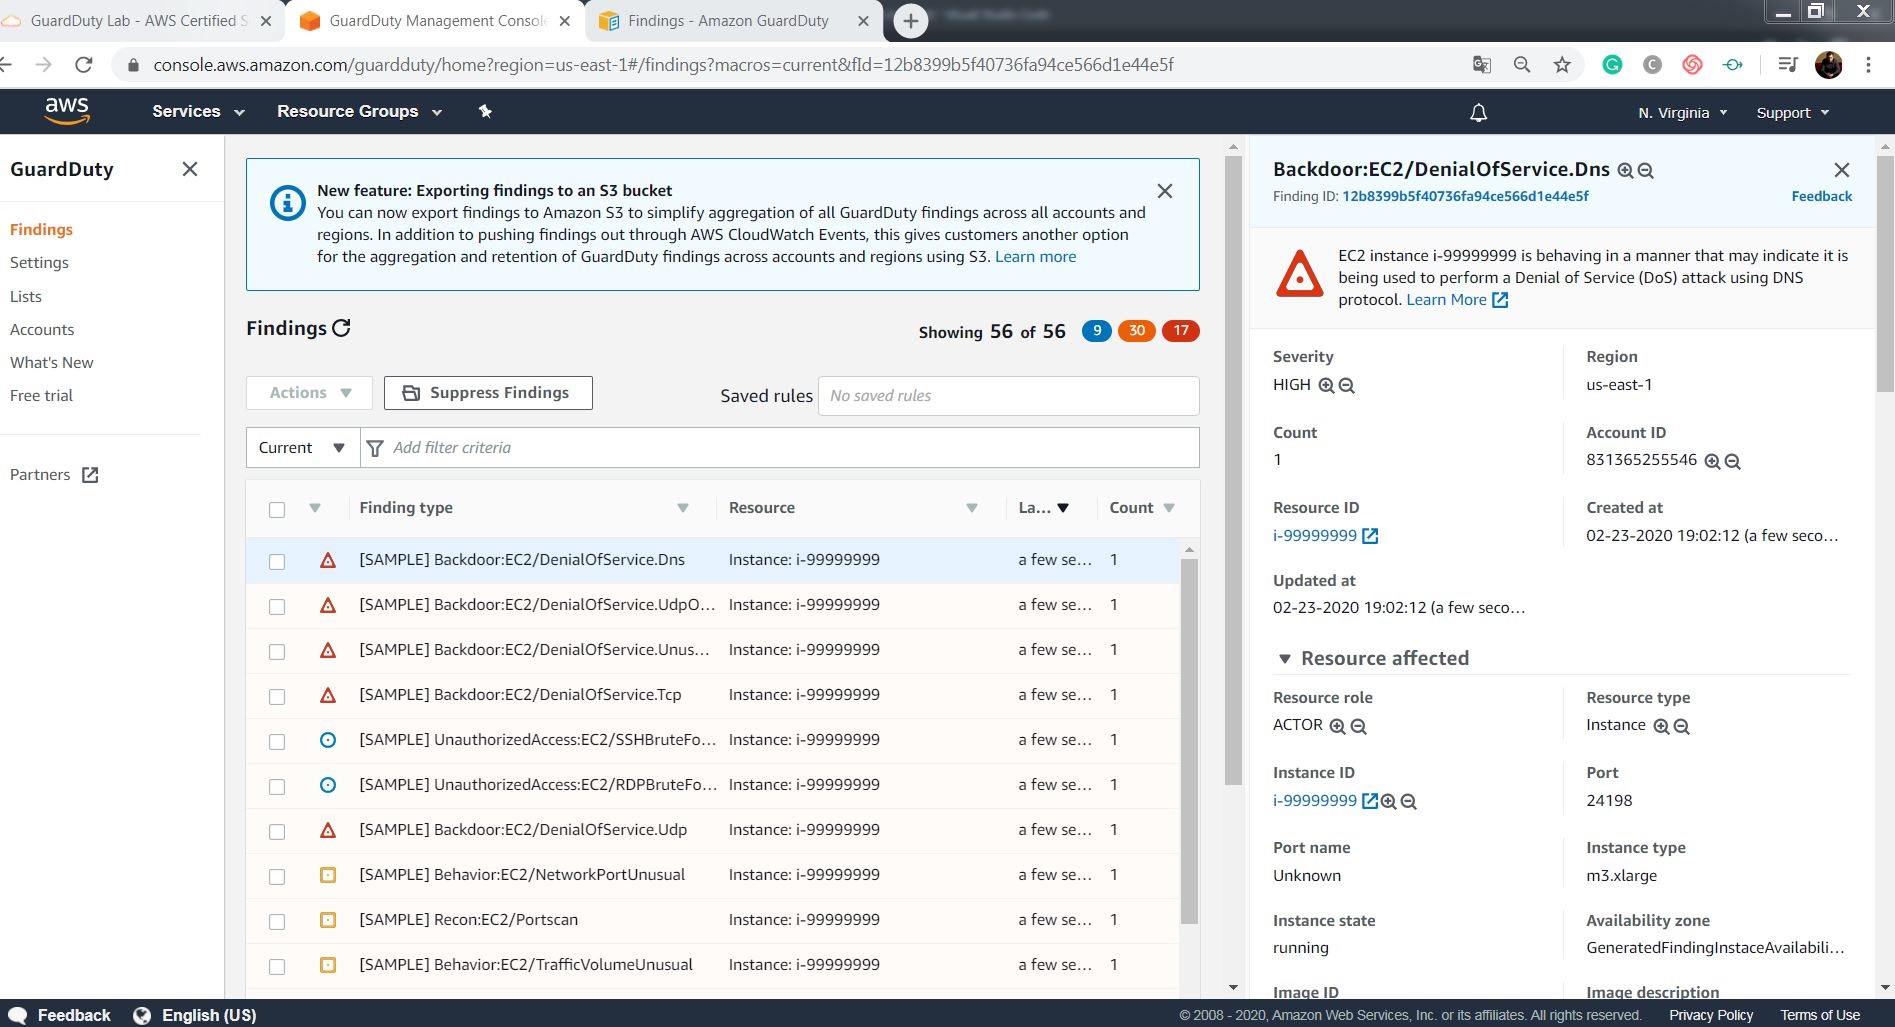Click the AWS logo home icon

pyautogui.click(x=67, y=111)
